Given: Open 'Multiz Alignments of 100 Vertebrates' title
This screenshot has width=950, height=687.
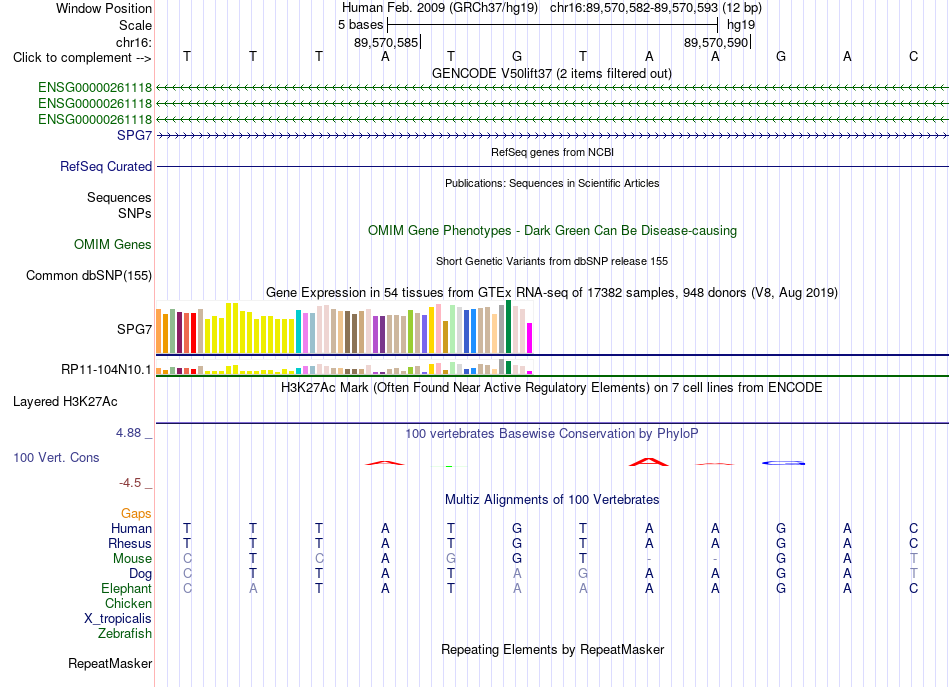Looking at the screenshot, I should pyautogui.click(x=552, y=500).
